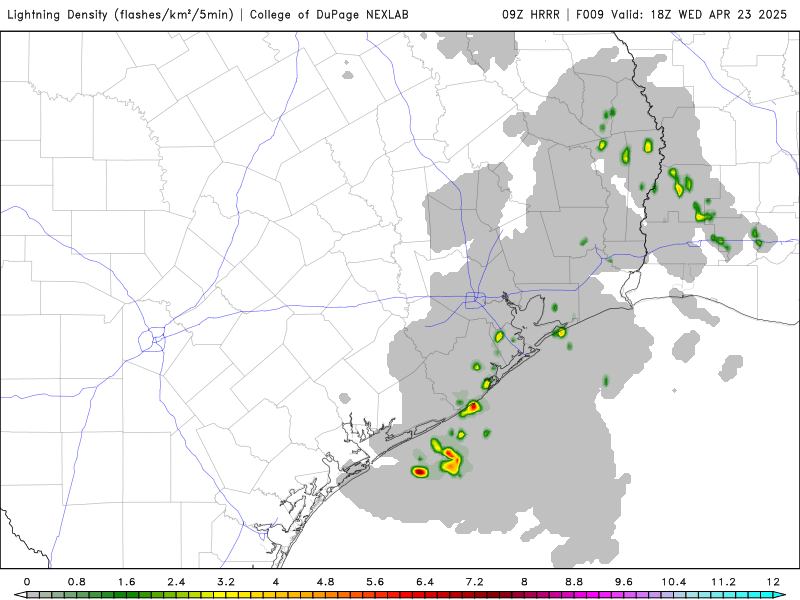Click the colorbar label "3.2"

tap(226, 582)
